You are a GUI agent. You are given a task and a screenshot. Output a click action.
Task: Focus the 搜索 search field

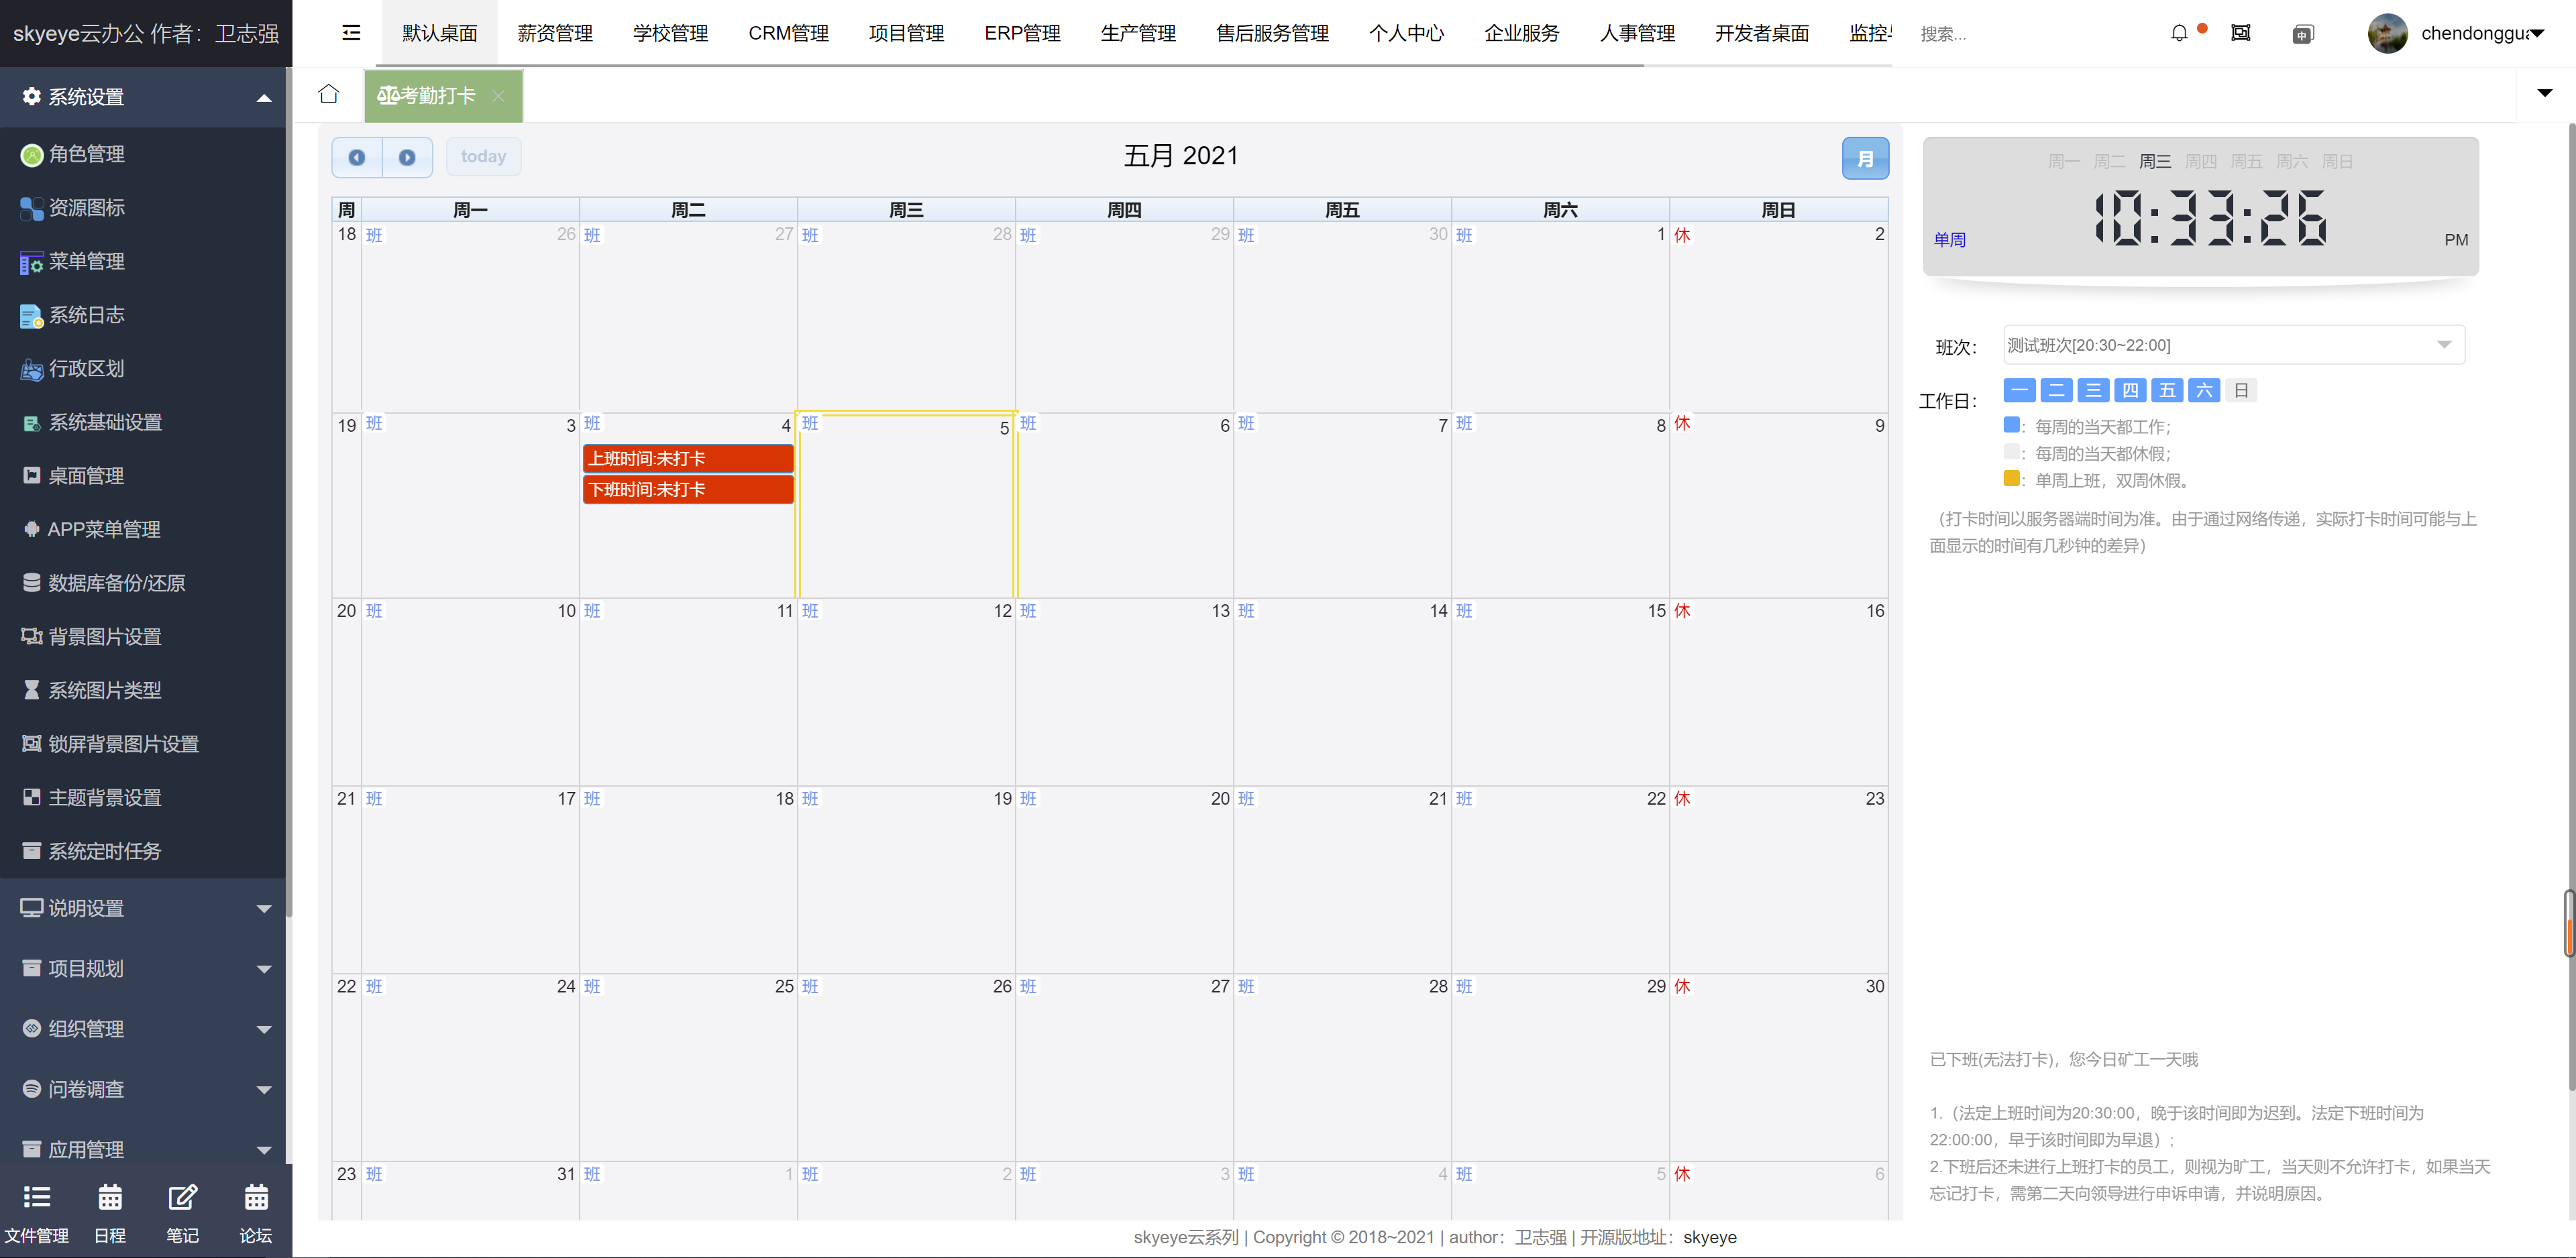coord(2020,34)
